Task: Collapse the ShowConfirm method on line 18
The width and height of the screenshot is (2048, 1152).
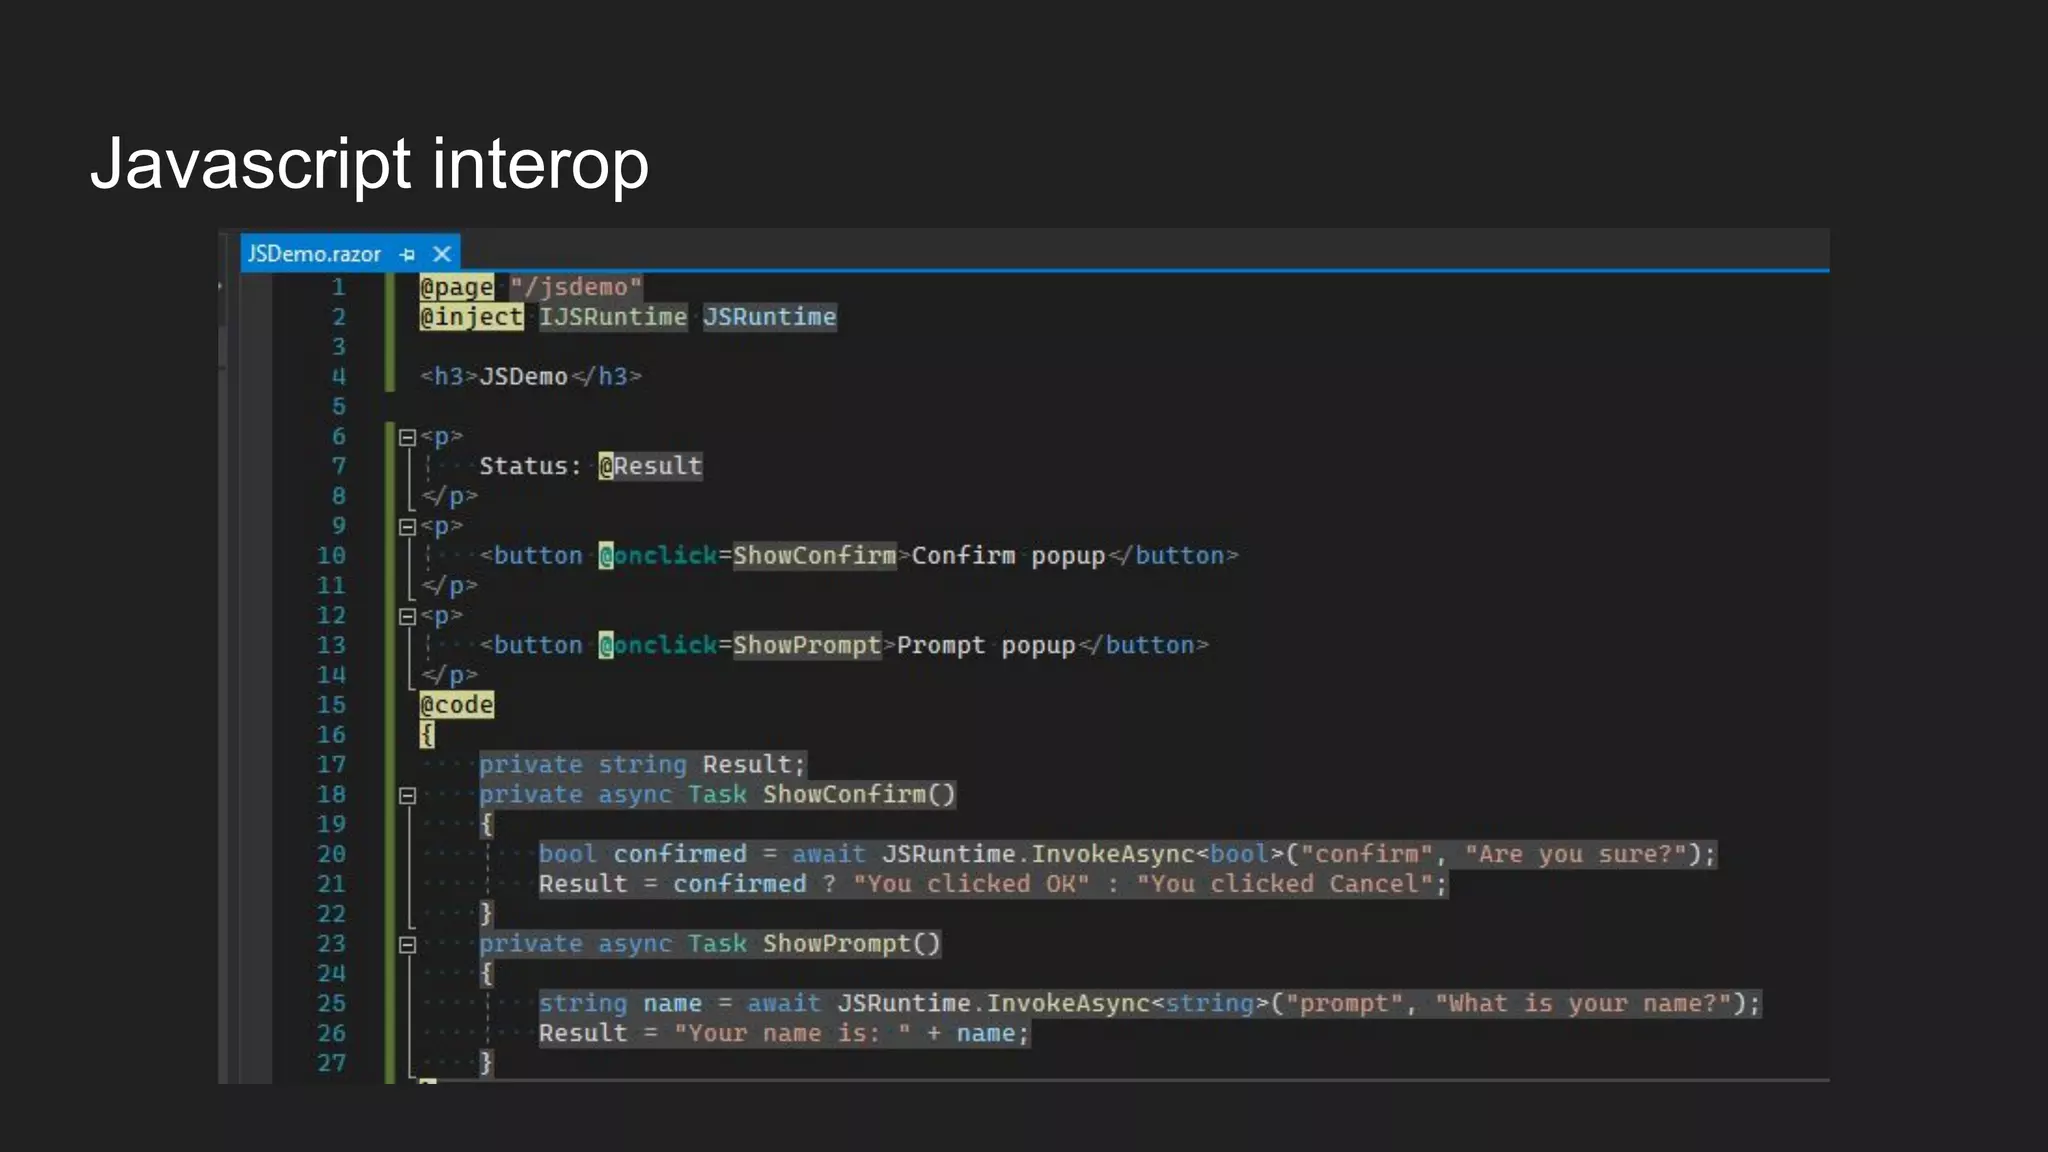Action: 407,796
